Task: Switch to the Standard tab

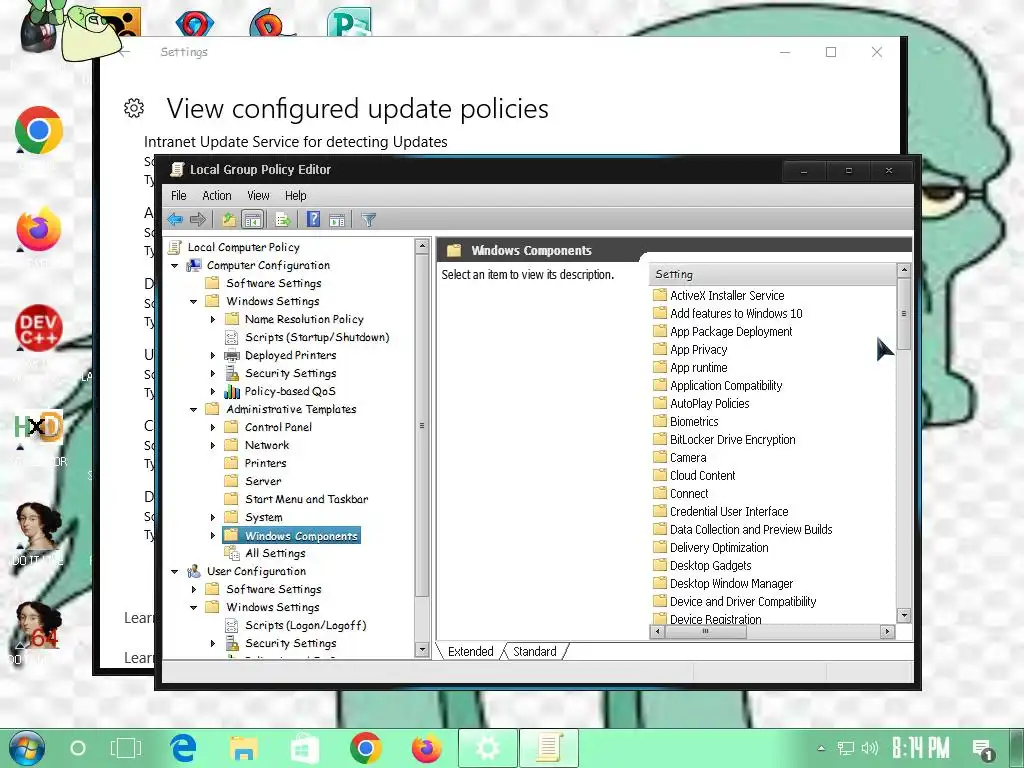Action: (535, 651)
